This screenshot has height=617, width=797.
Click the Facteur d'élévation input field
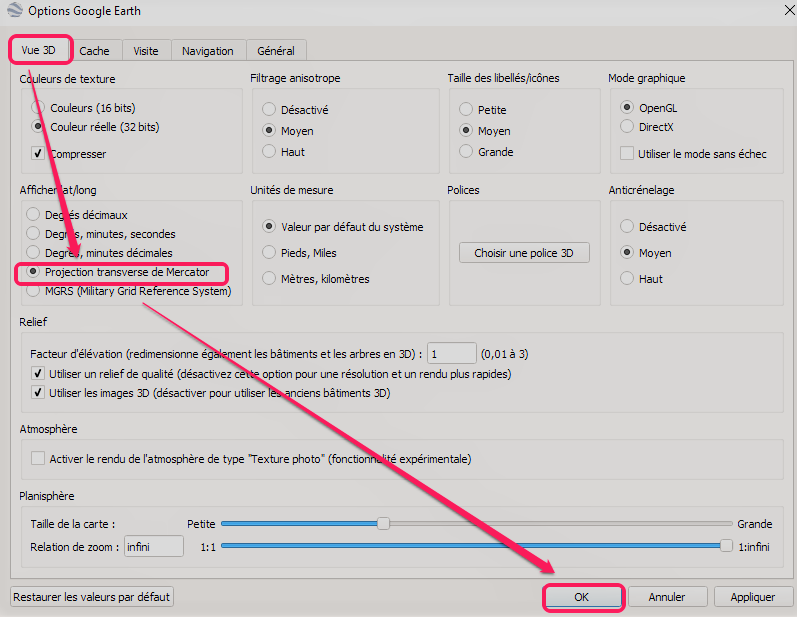pyautogui.click(x=451, y=353)
